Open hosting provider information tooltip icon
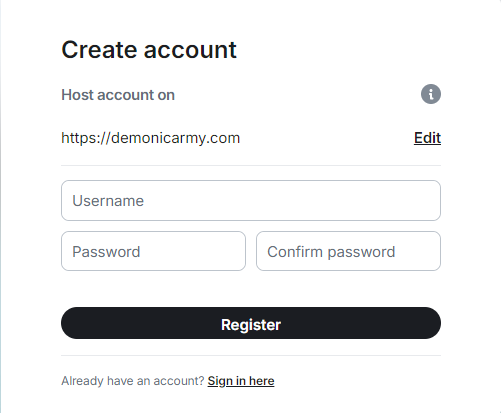The image size is (501, 413). point(431,94)
